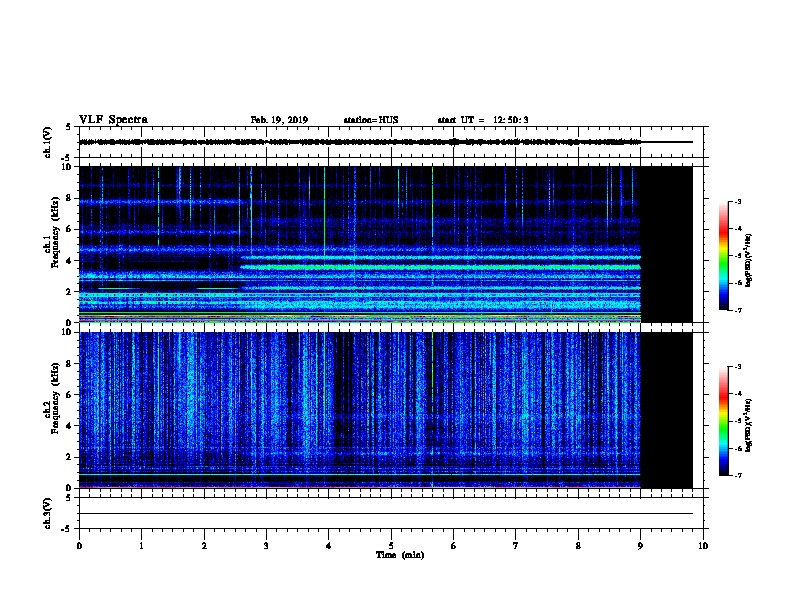This screenshot has height=612, width=792.
Task: Click time tick label "4" on x-axis
Action: (329, 545)
